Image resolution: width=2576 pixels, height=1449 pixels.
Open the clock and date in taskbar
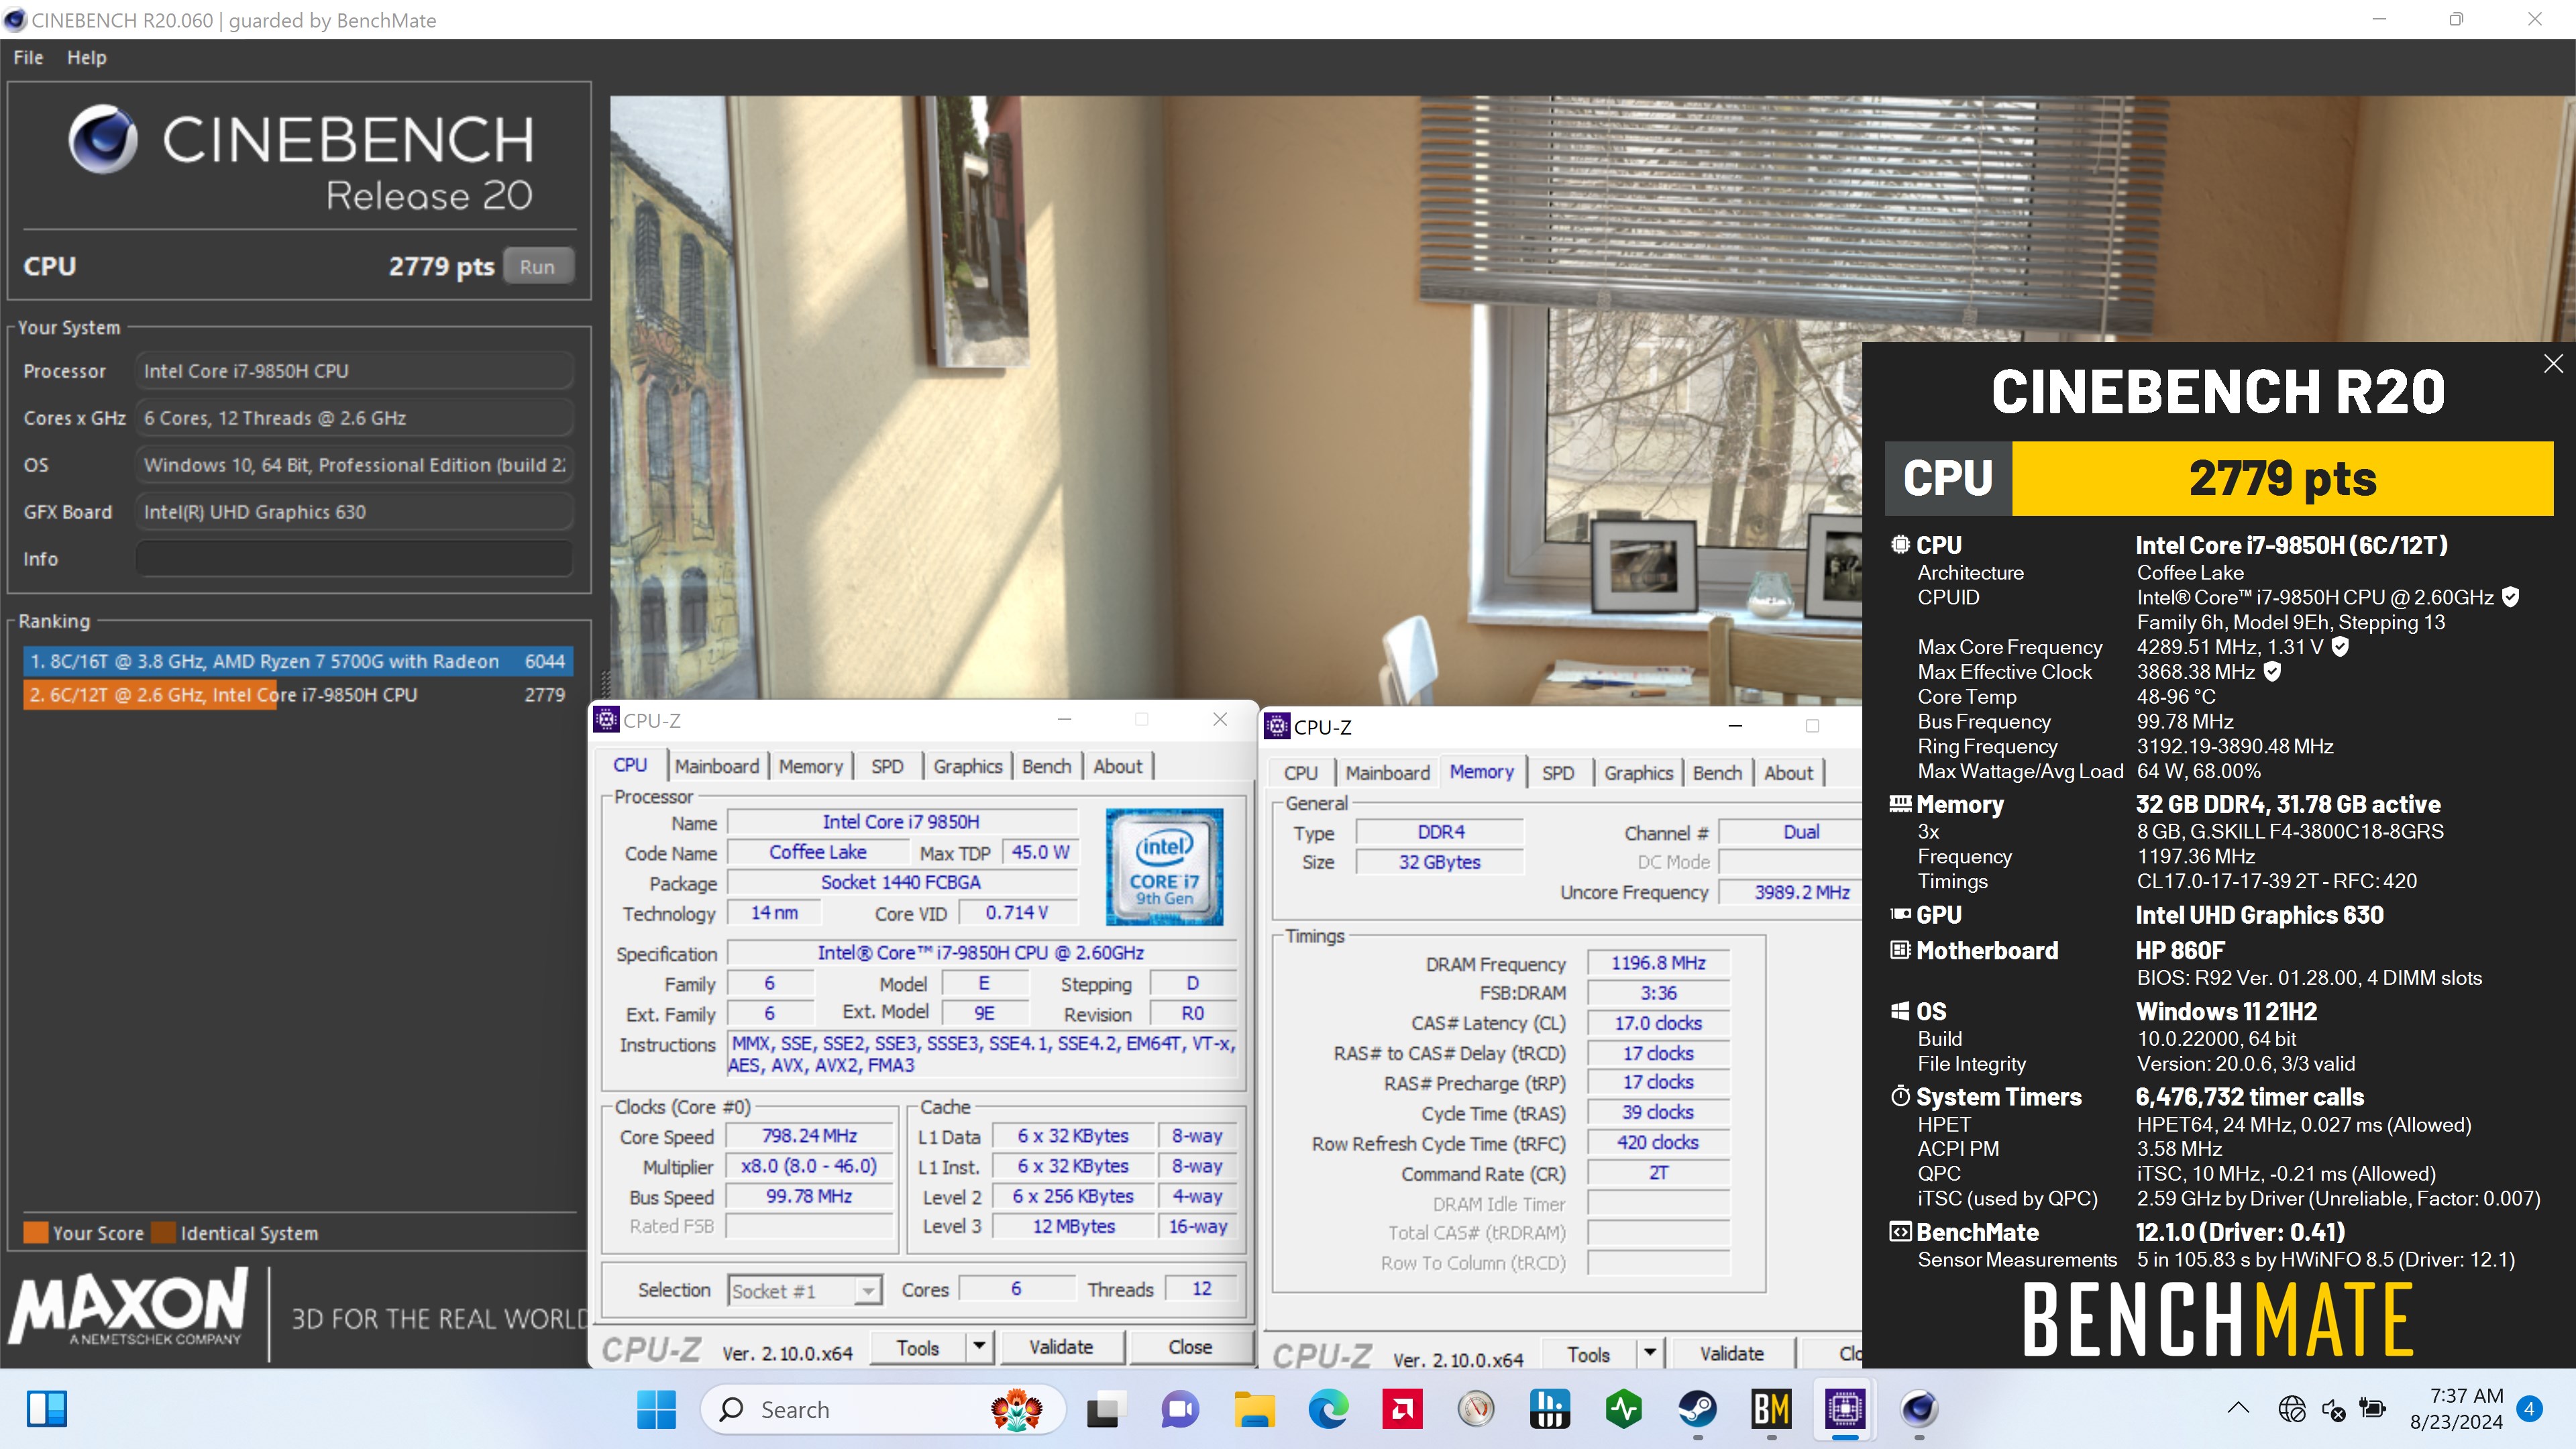click(x=2456, y=1409)
